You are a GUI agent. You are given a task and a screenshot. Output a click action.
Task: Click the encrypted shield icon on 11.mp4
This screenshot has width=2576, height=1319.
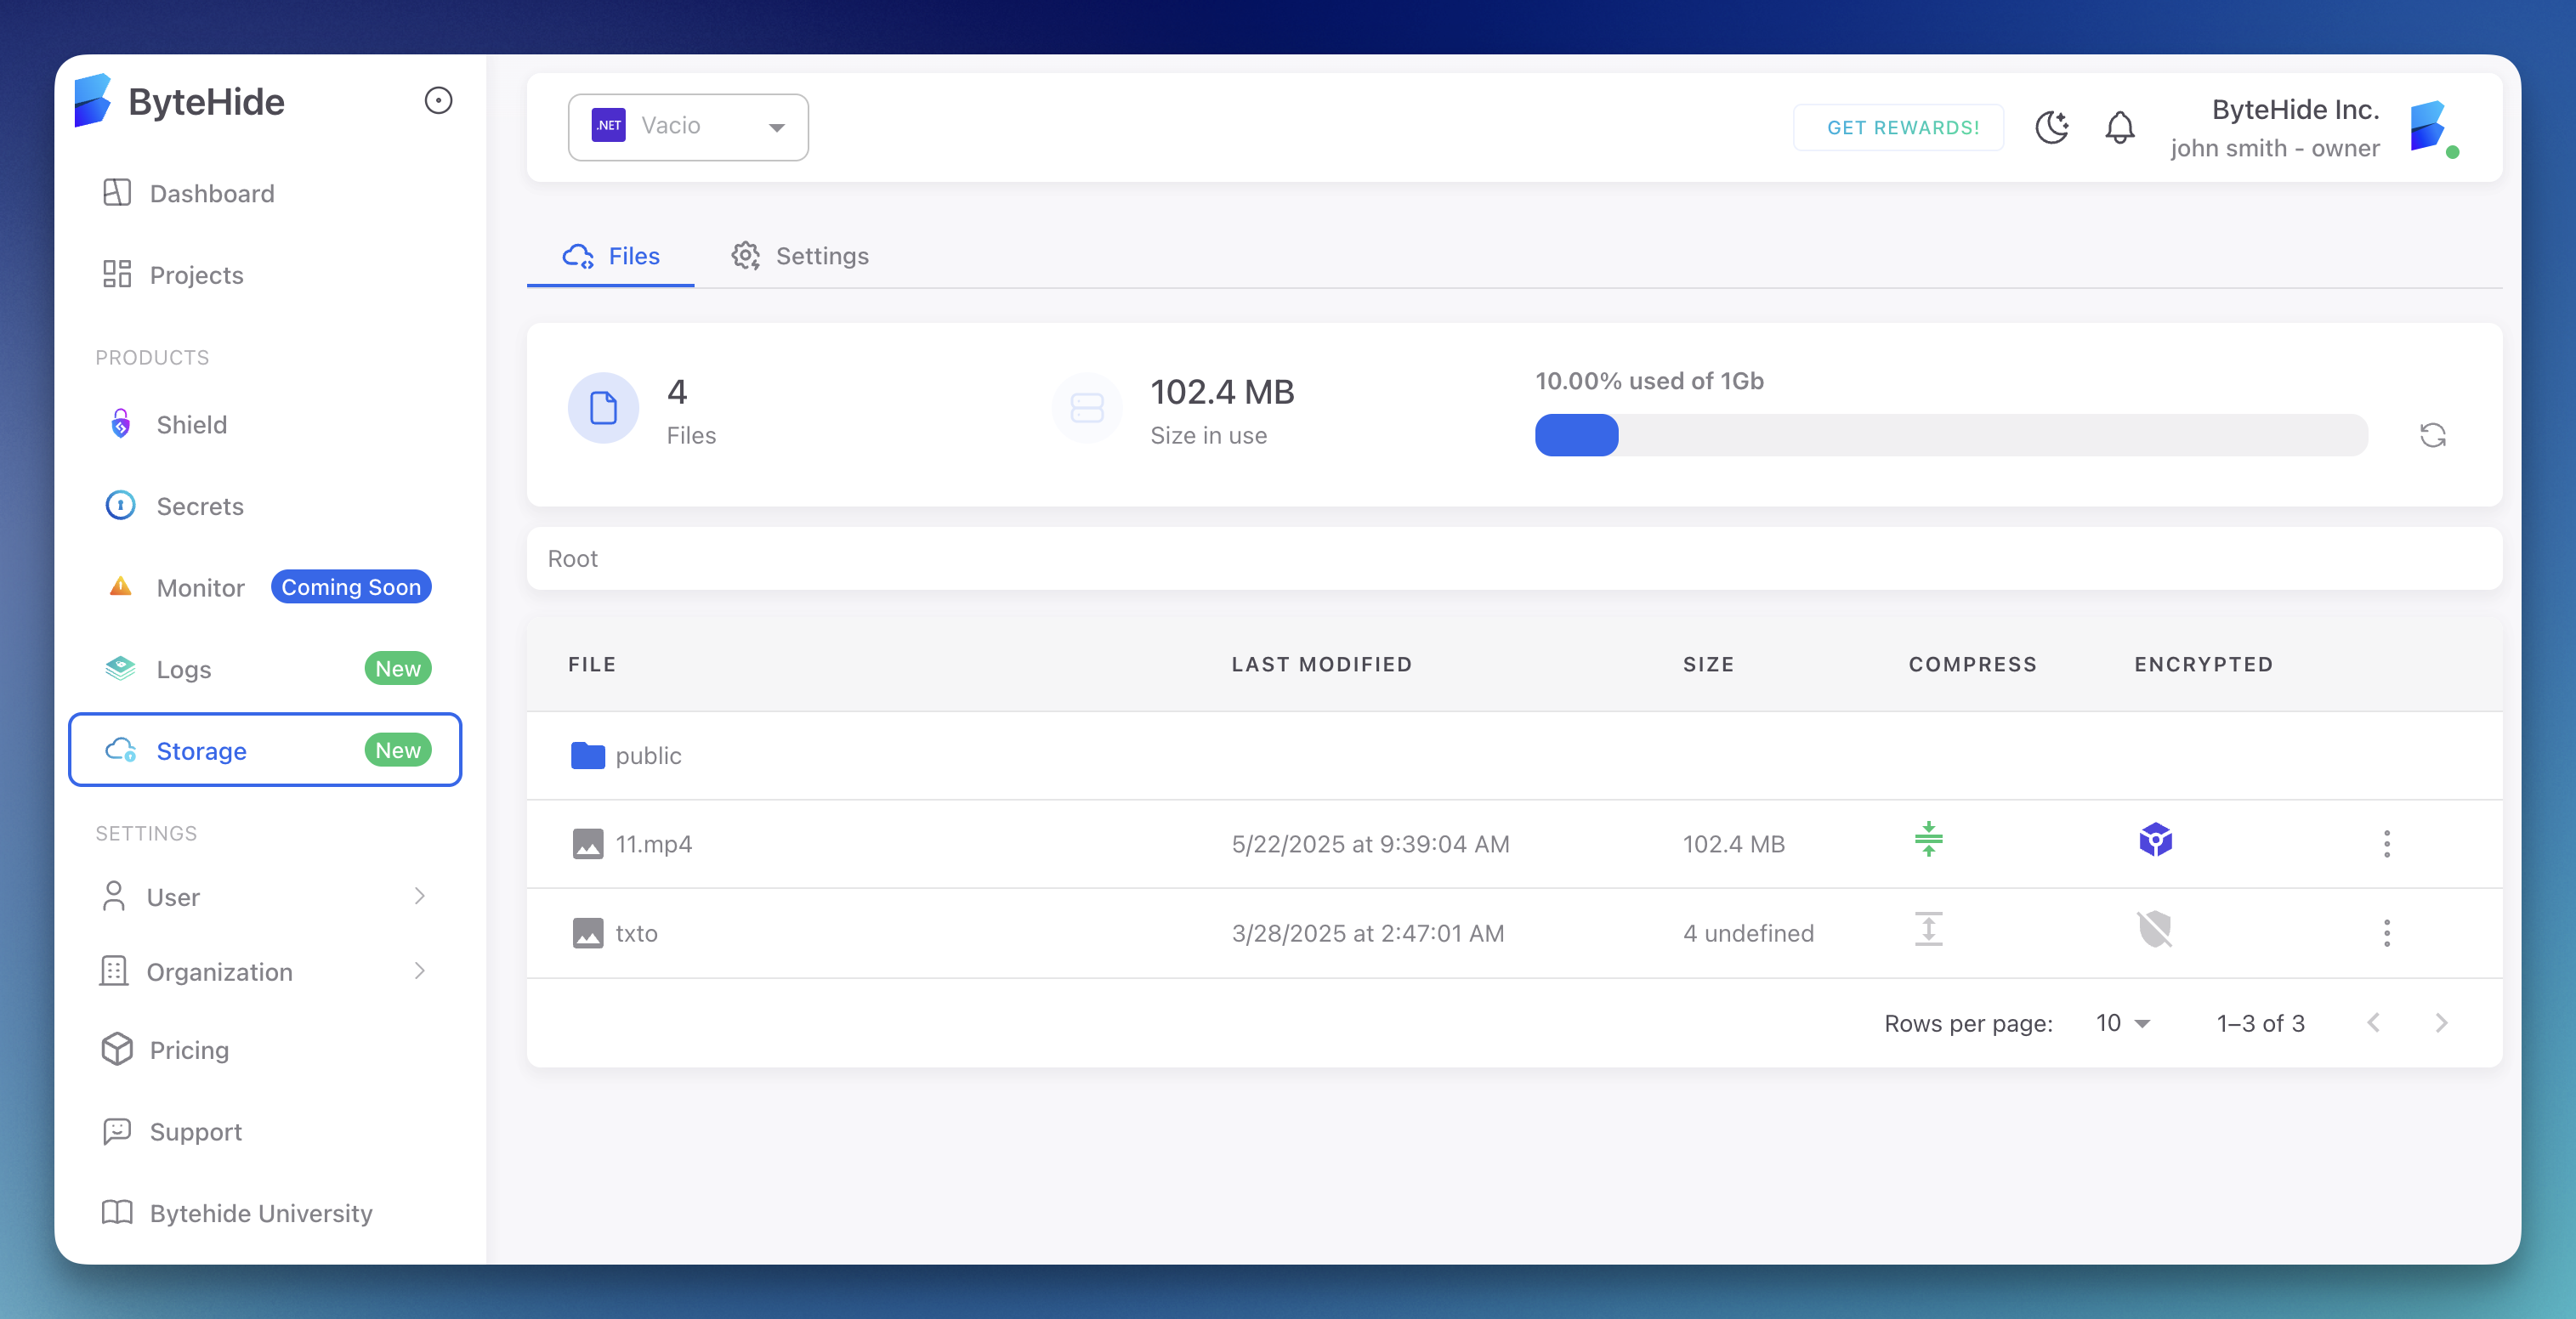(2155, 841)
